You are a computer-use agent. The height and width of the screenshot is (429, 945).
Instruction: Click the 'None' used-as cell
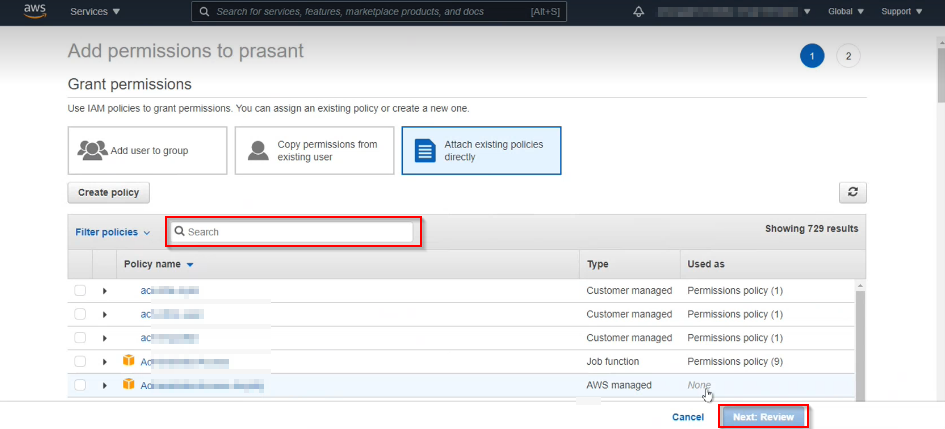(x=699, y=384)
